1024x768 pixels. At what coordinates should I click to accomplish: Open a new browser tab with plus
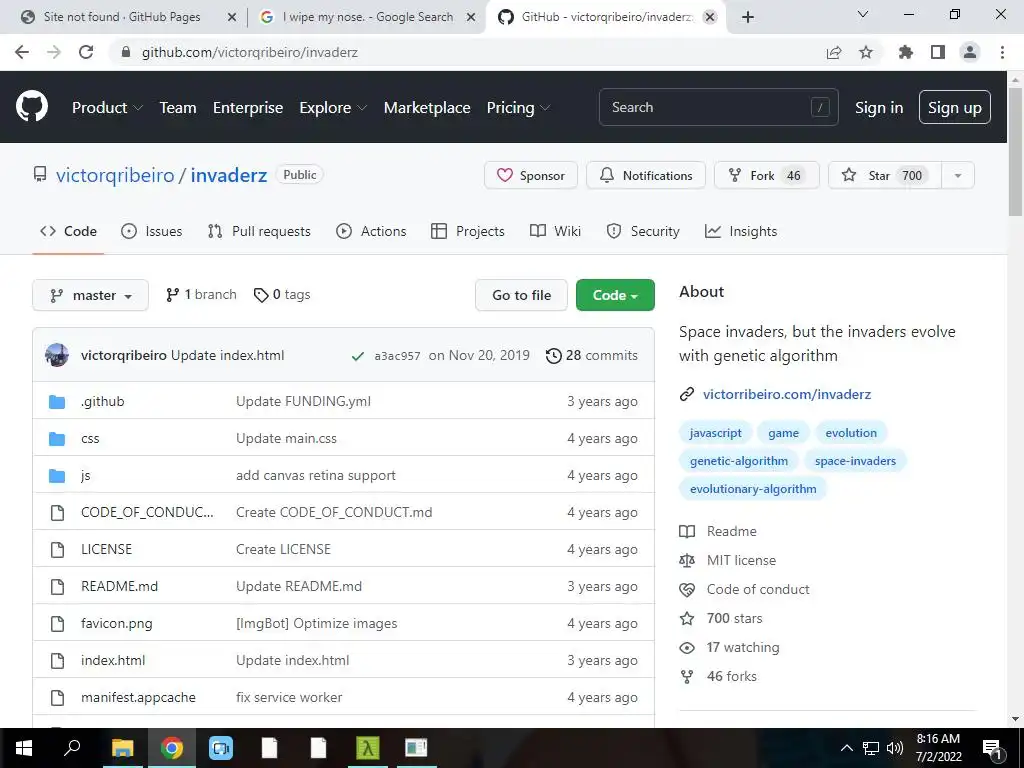(748, 17)
